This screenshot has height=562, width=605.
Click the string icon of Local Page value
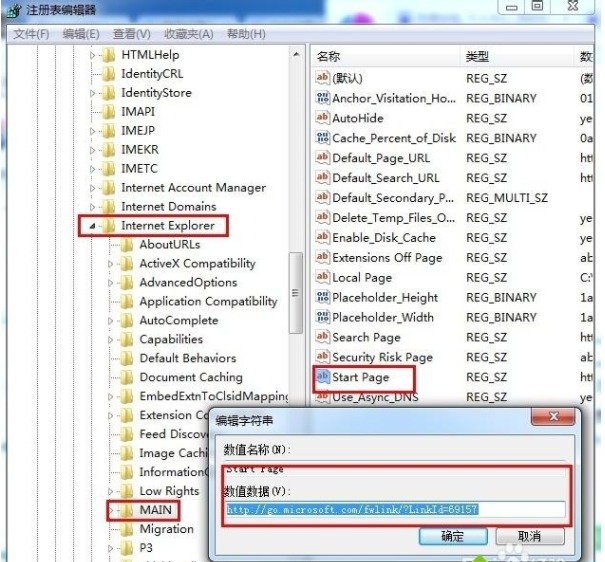[x=322, y=277]
